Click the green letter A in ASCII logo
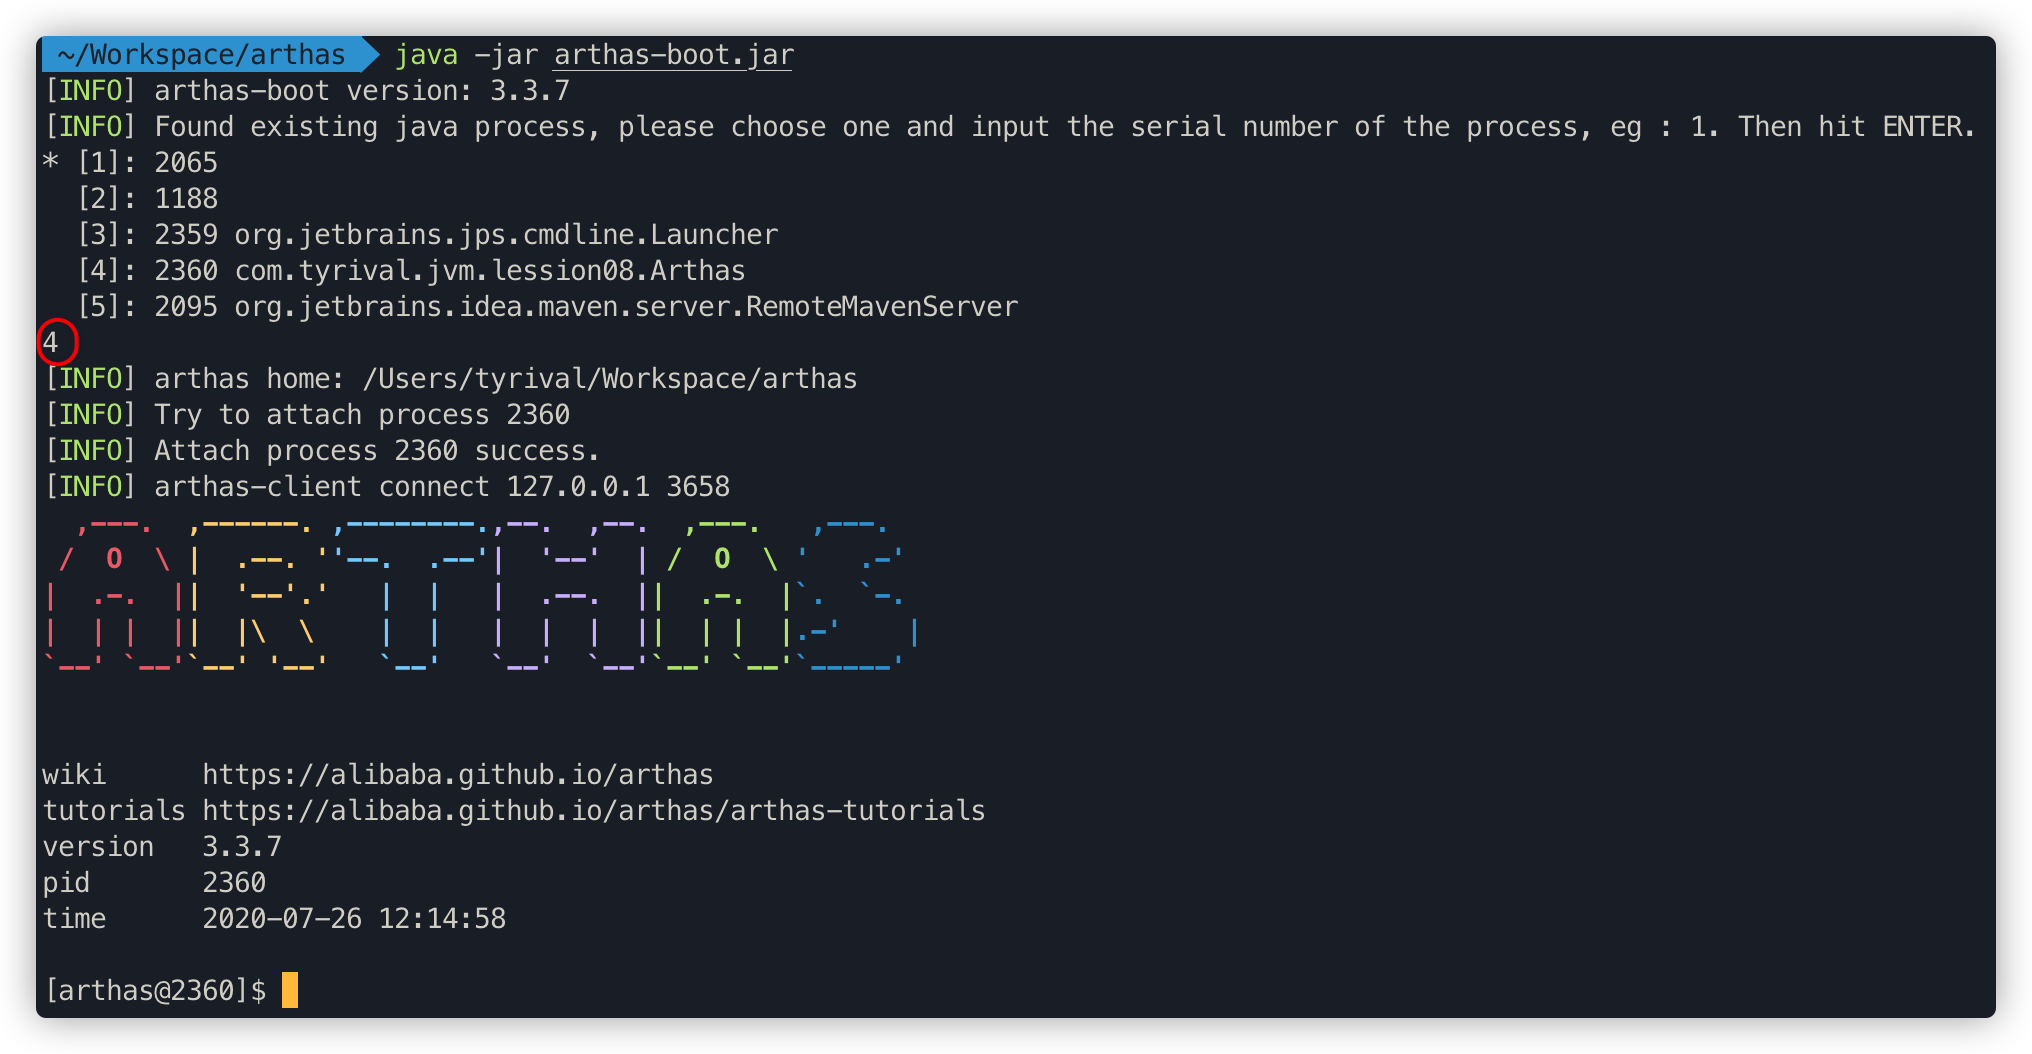2032x1054 pixels. pos(722,596)
